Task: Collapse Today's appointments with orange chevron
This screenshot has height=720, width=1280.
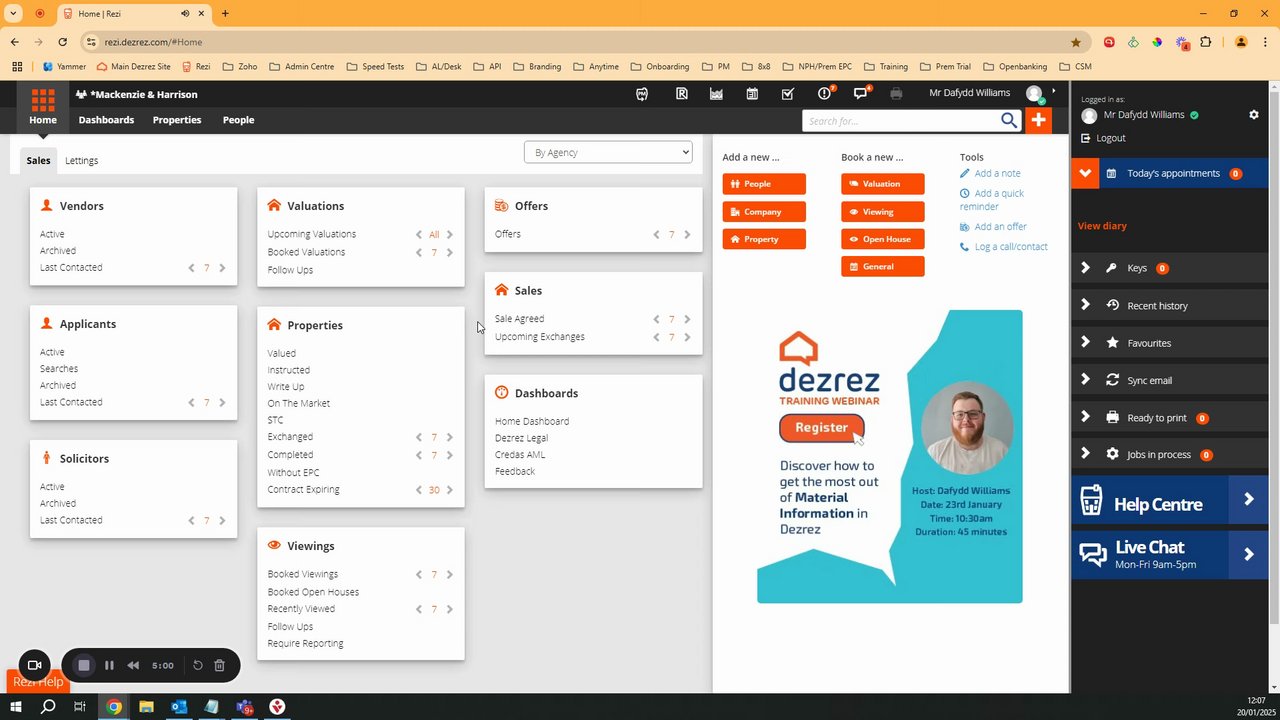Action: [x=1085, y=173]
